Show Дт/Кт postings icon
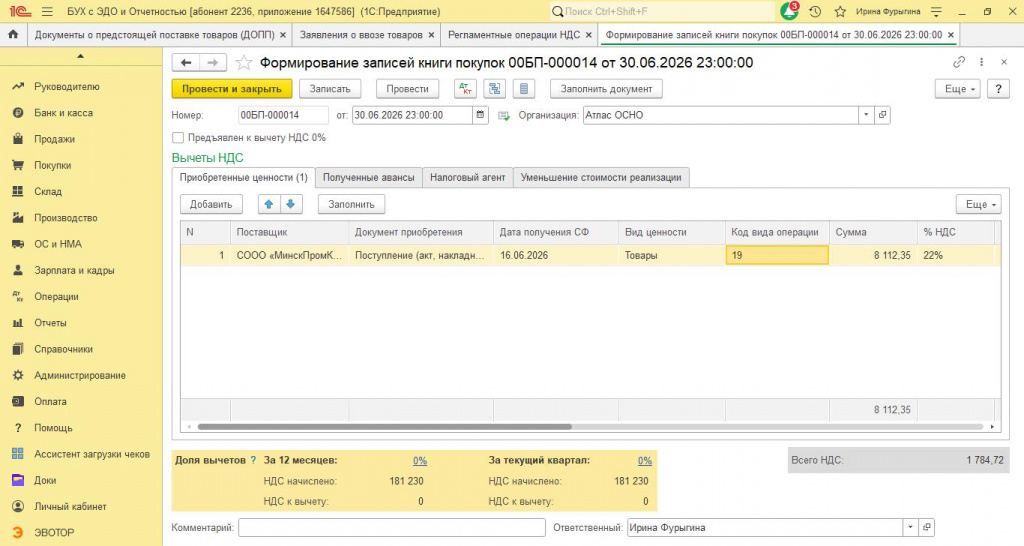The width and height of the screenshot is (1024, 546). (x=466, y=89)
